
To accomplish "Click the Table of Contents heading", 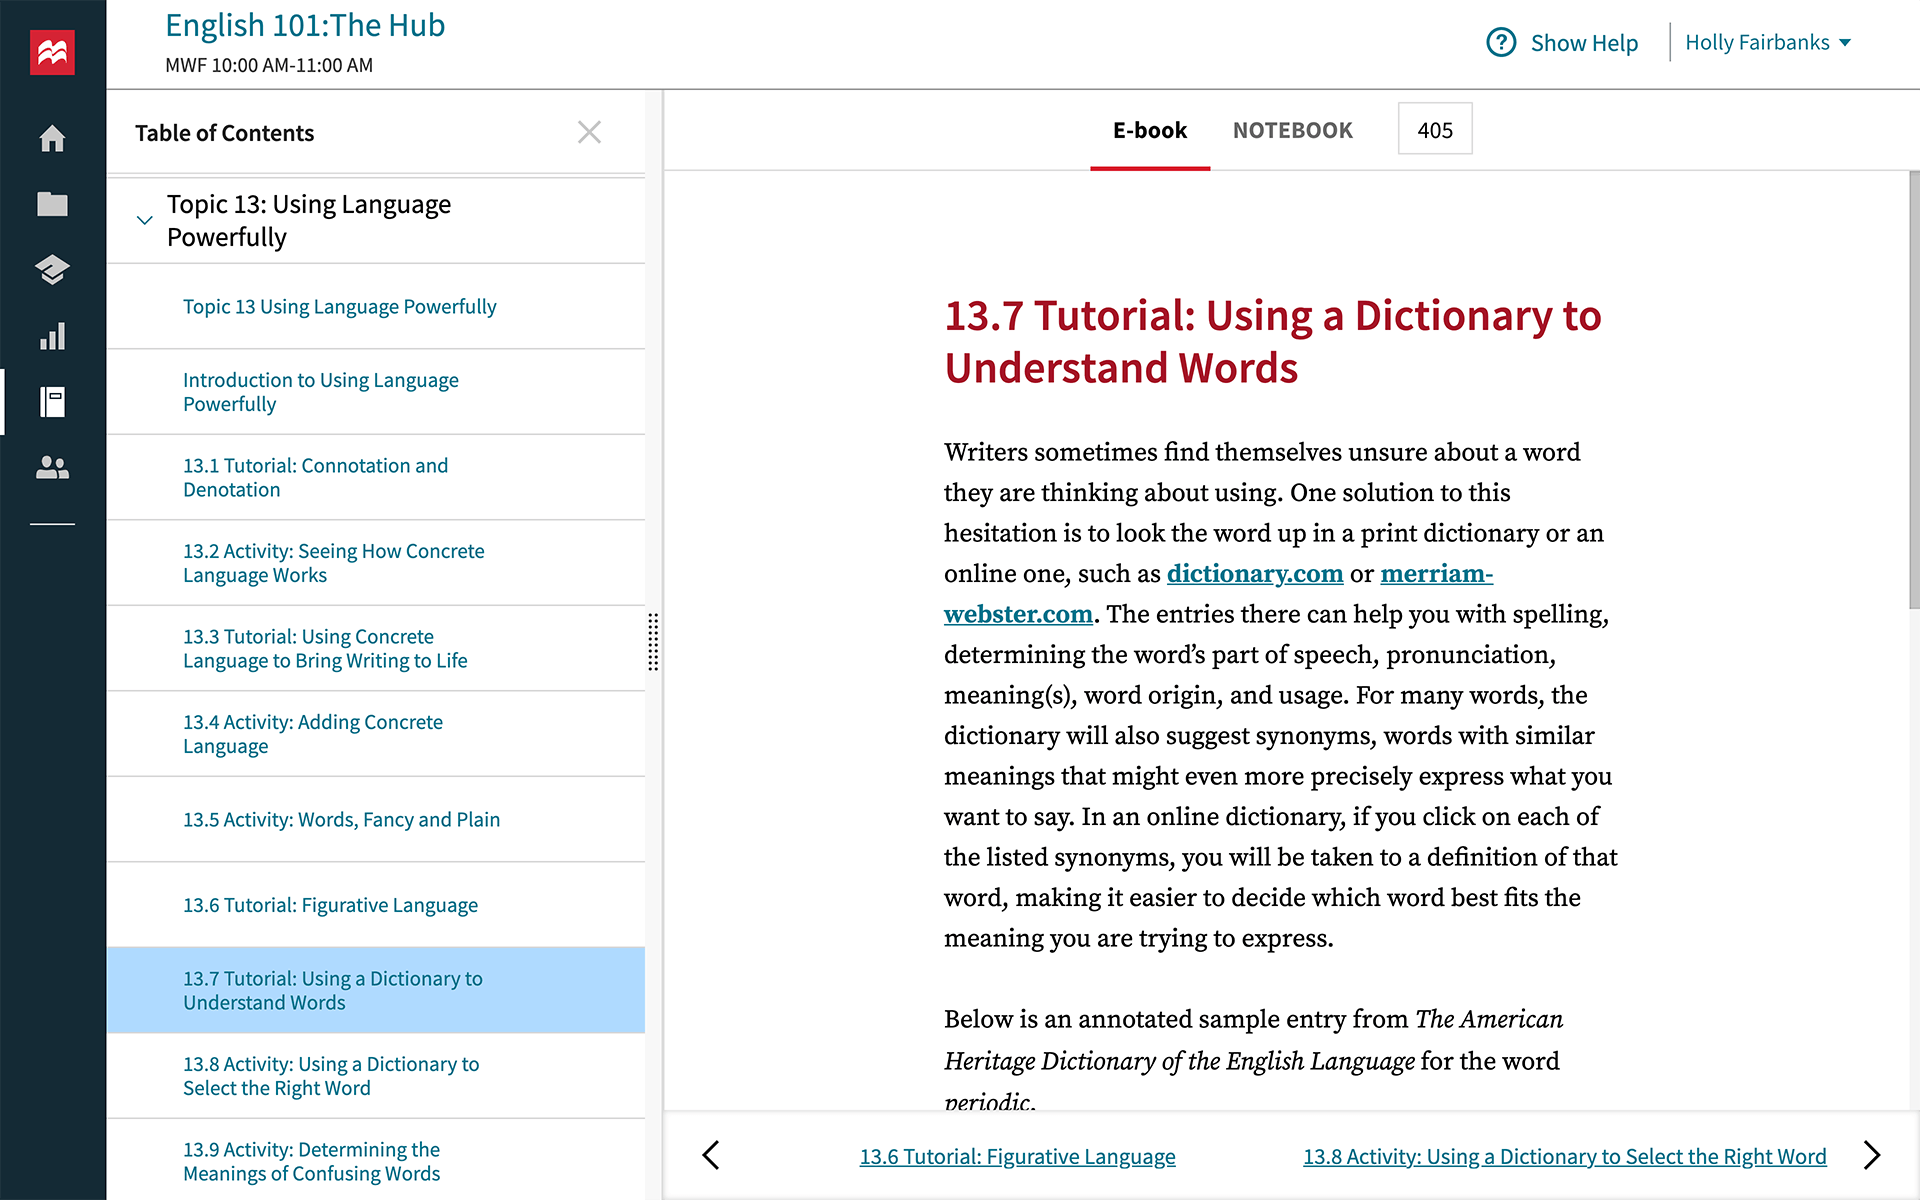I will (224, 133).
